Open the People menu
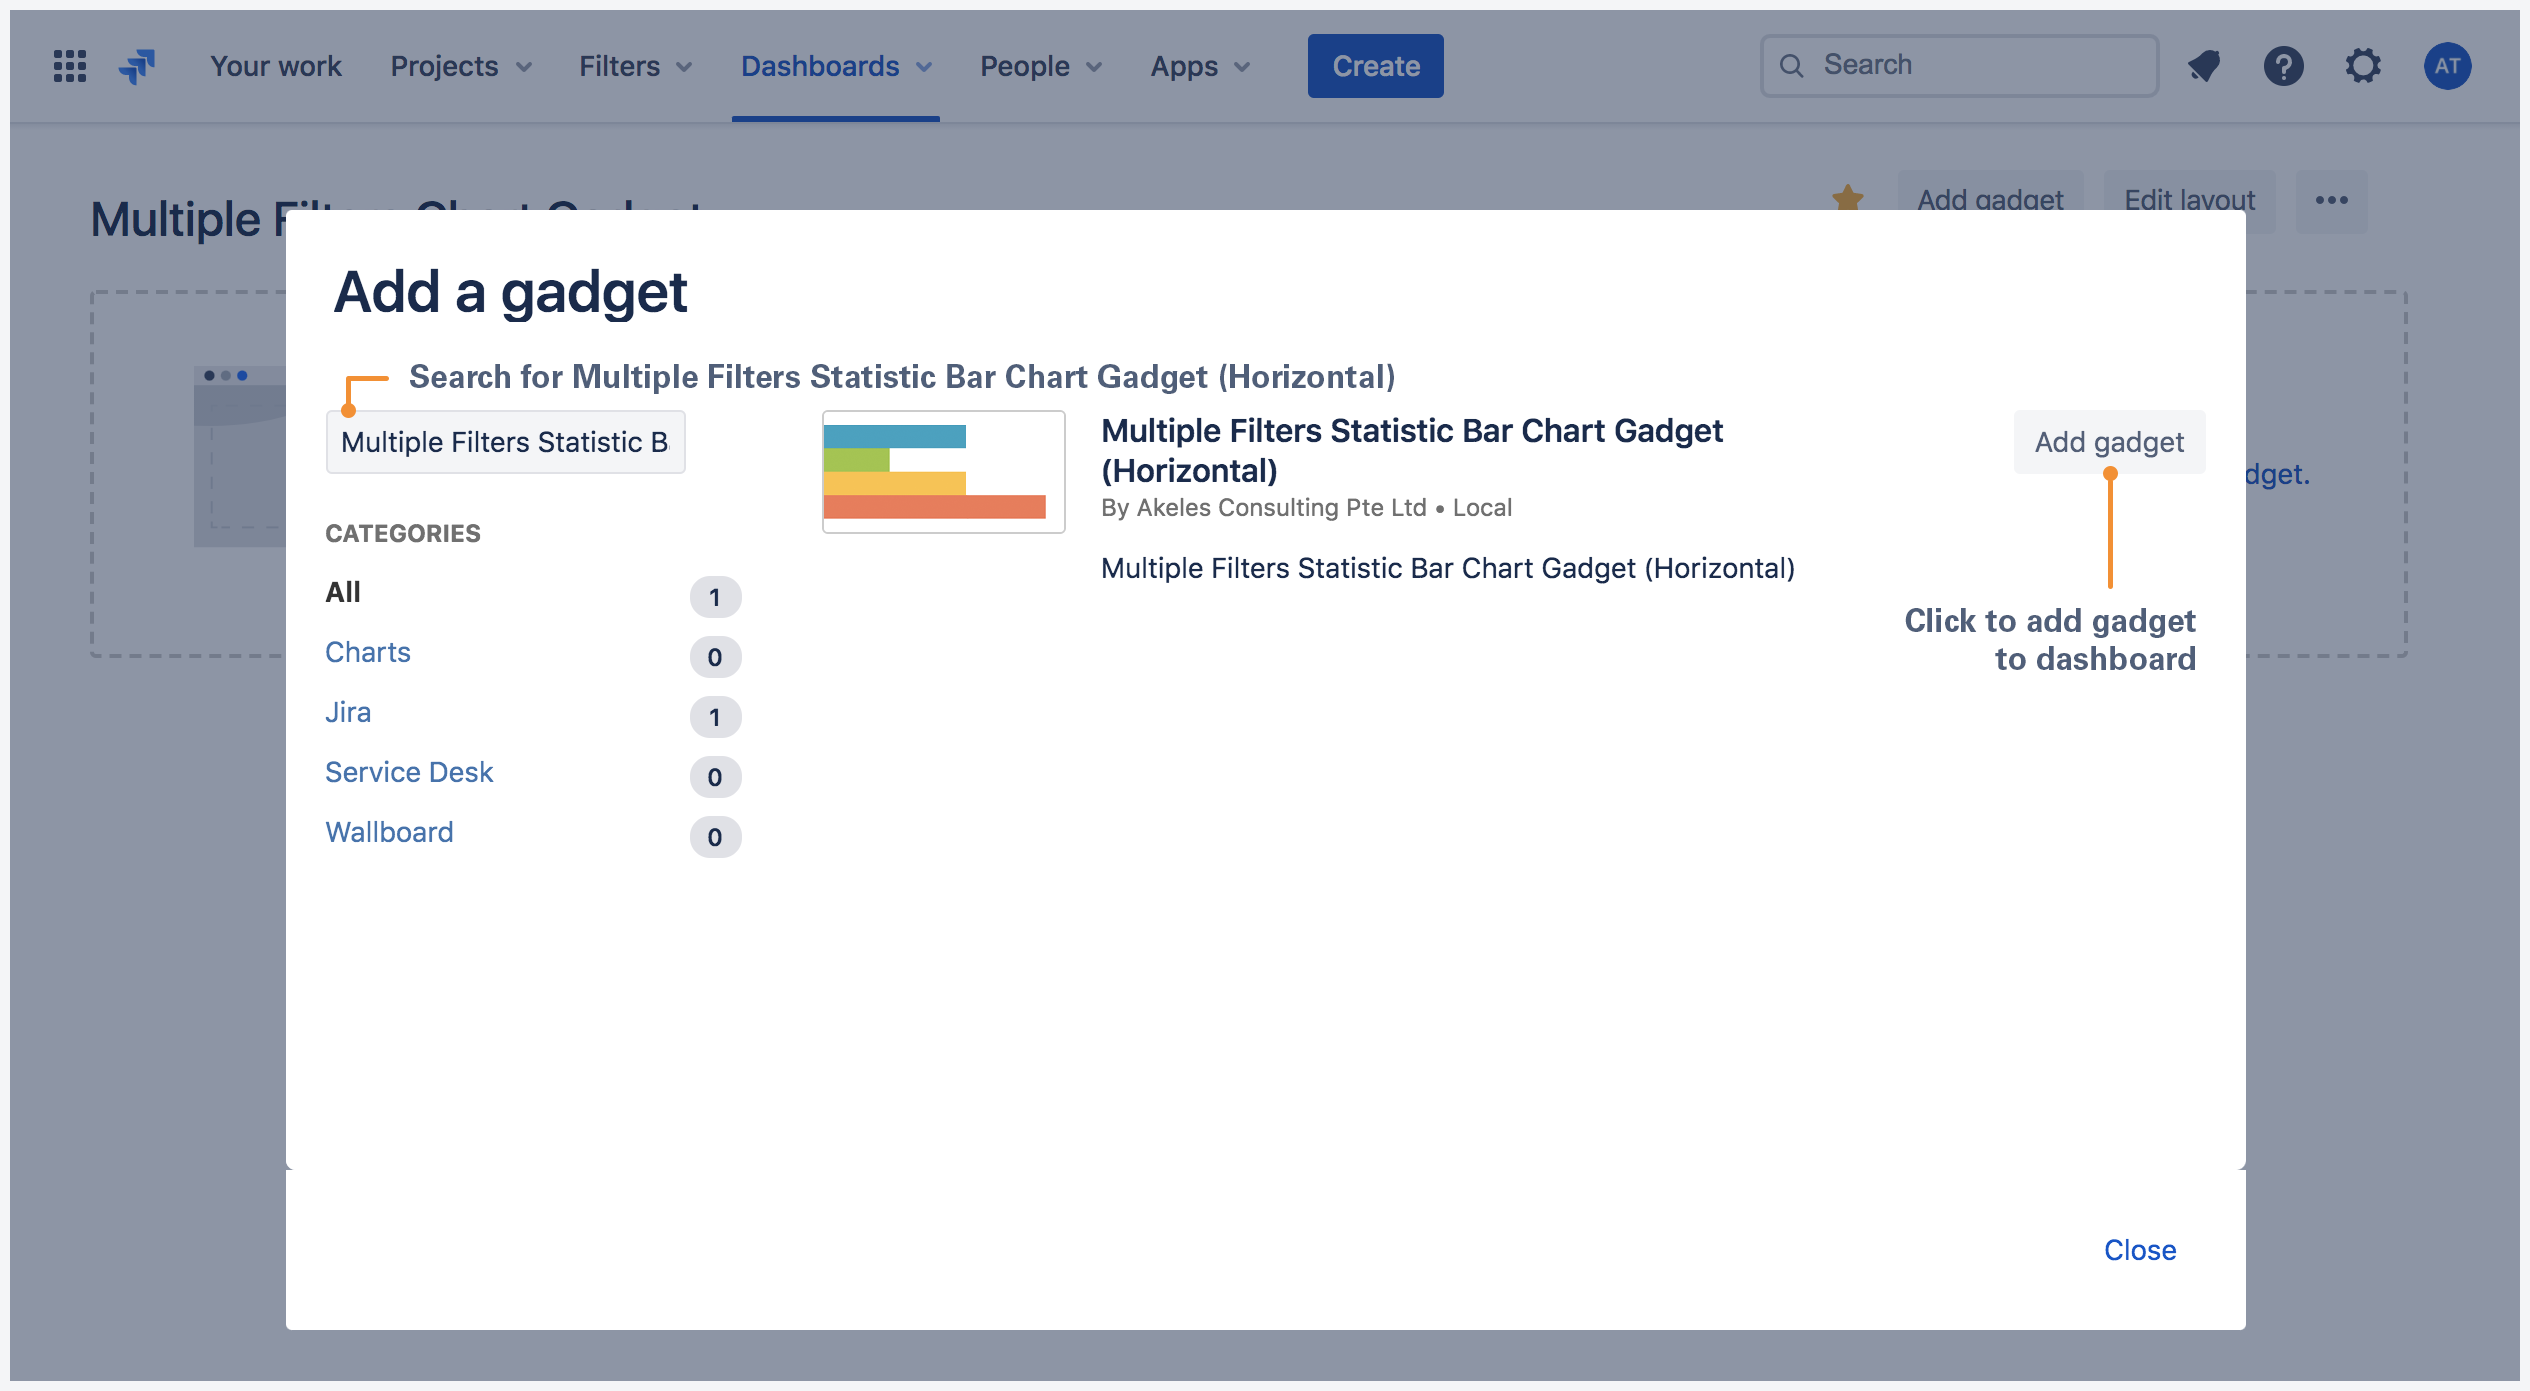The height and width of the screenshot is (1391, 2530). (x=1039, y=66)
